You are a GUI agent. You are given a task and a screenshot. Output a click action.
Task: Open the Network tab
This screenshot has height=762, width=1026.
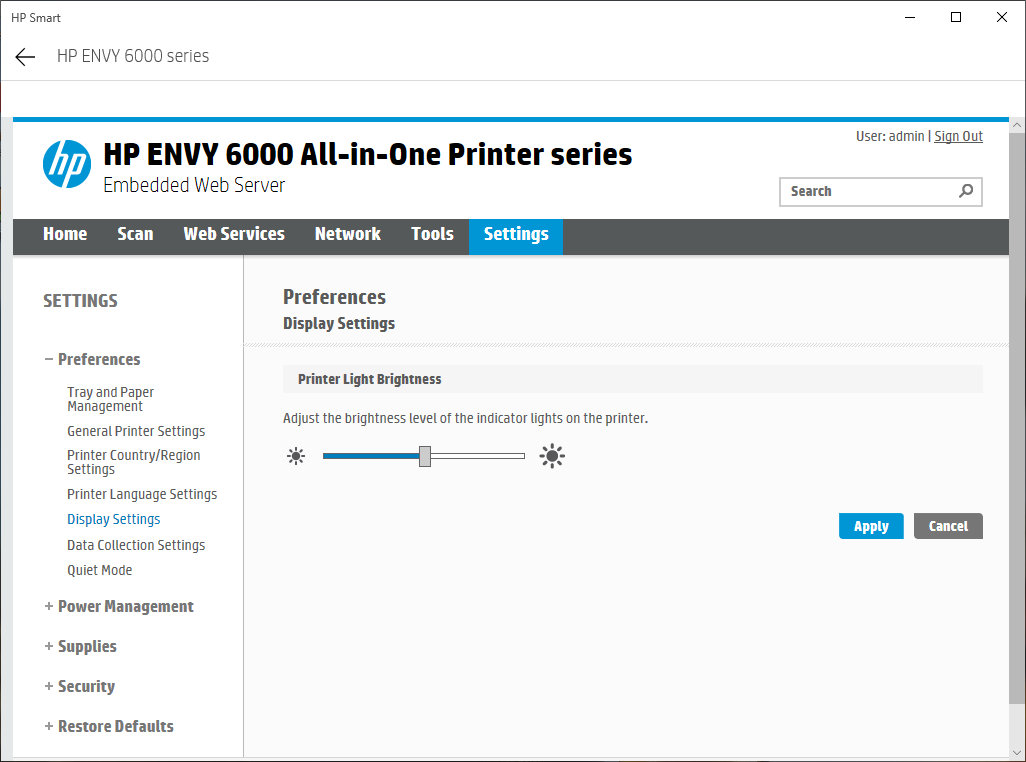point(347,234)
